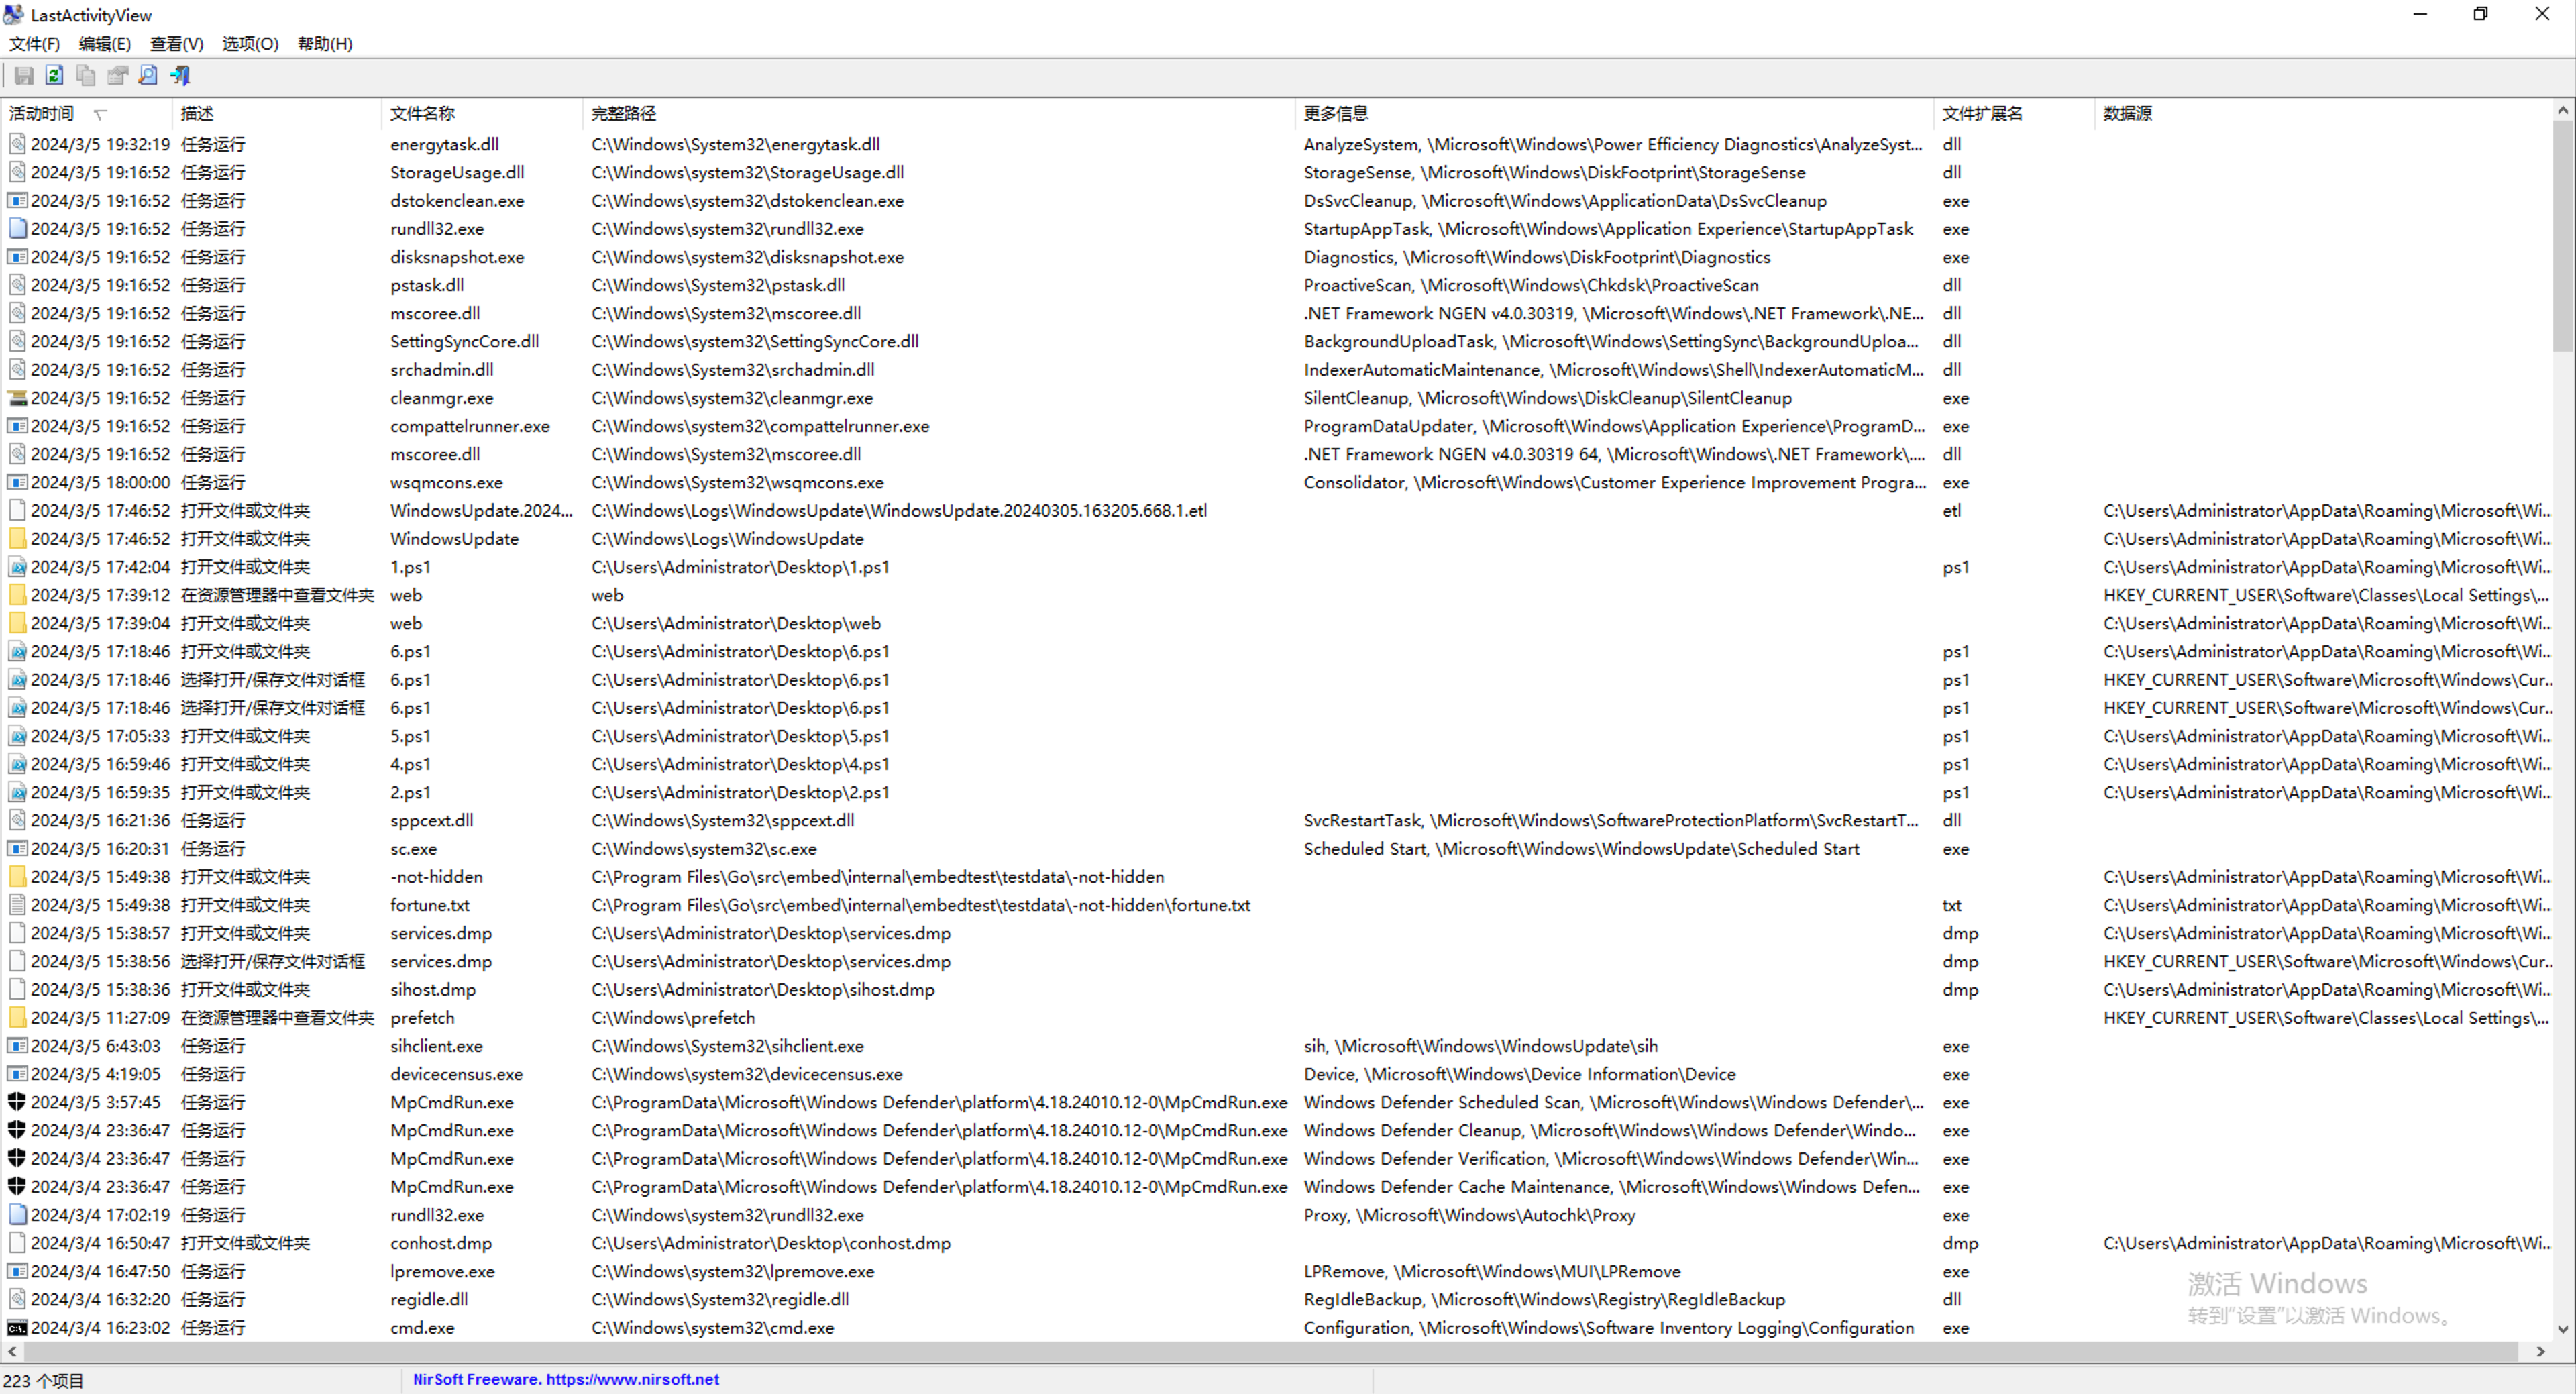The width and height of the screenshot is (2576, 1394).
Task: Sort by the 完整路径 column header
Action: pos(624,114)
